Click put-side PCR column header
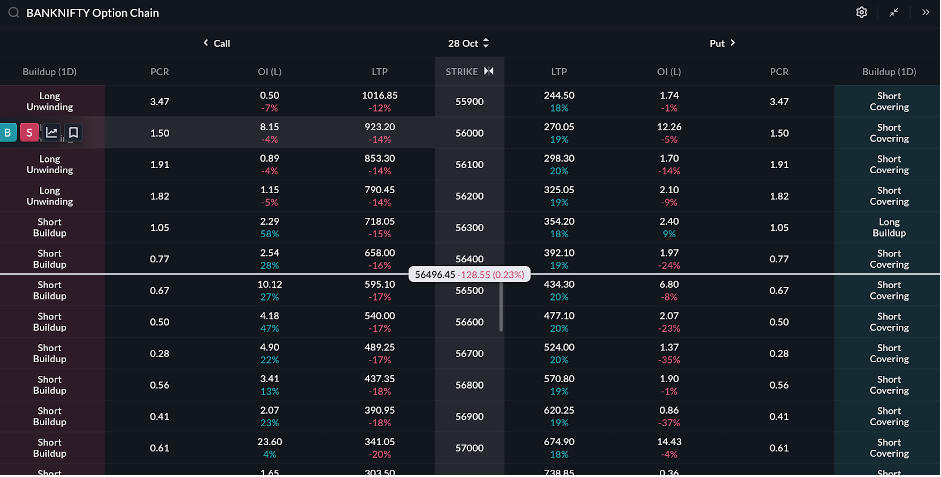 click(779, 71)
